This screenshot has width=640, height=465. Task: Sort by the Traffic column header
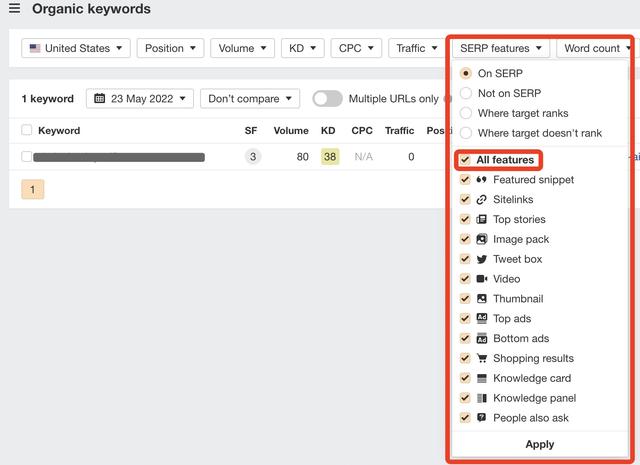click(399, 131)
